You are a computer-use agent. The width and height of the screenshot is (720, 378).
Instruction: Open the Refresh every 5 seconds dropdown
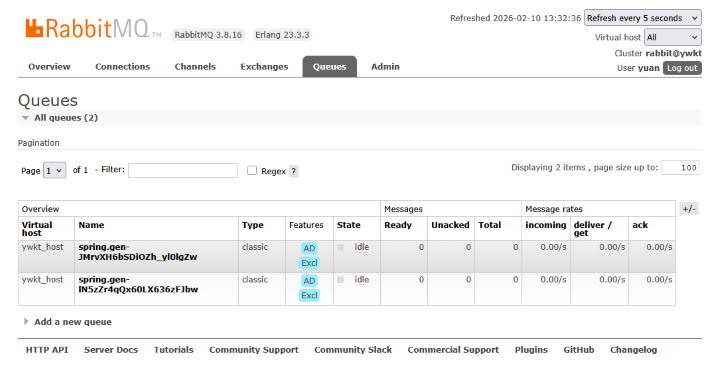[642, 18]
